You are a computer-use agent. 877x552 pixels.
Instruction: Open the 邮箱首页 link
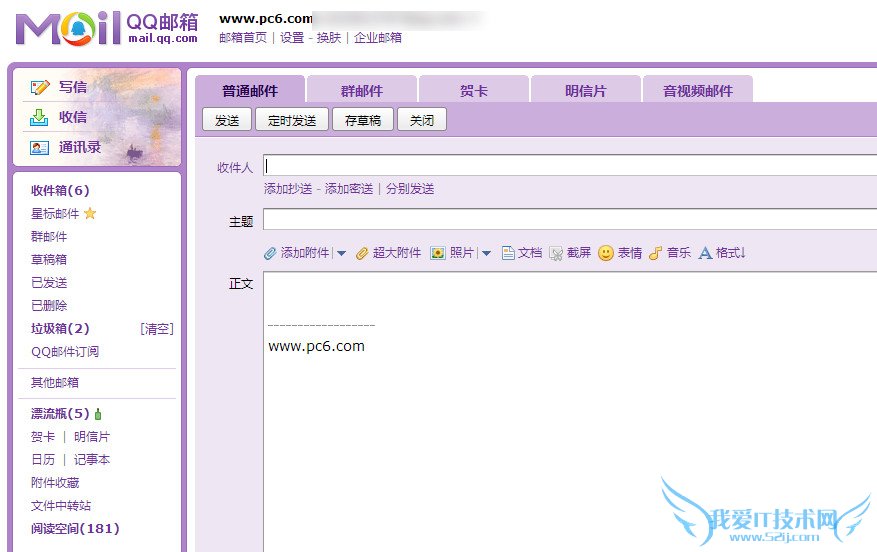(243, 37)
